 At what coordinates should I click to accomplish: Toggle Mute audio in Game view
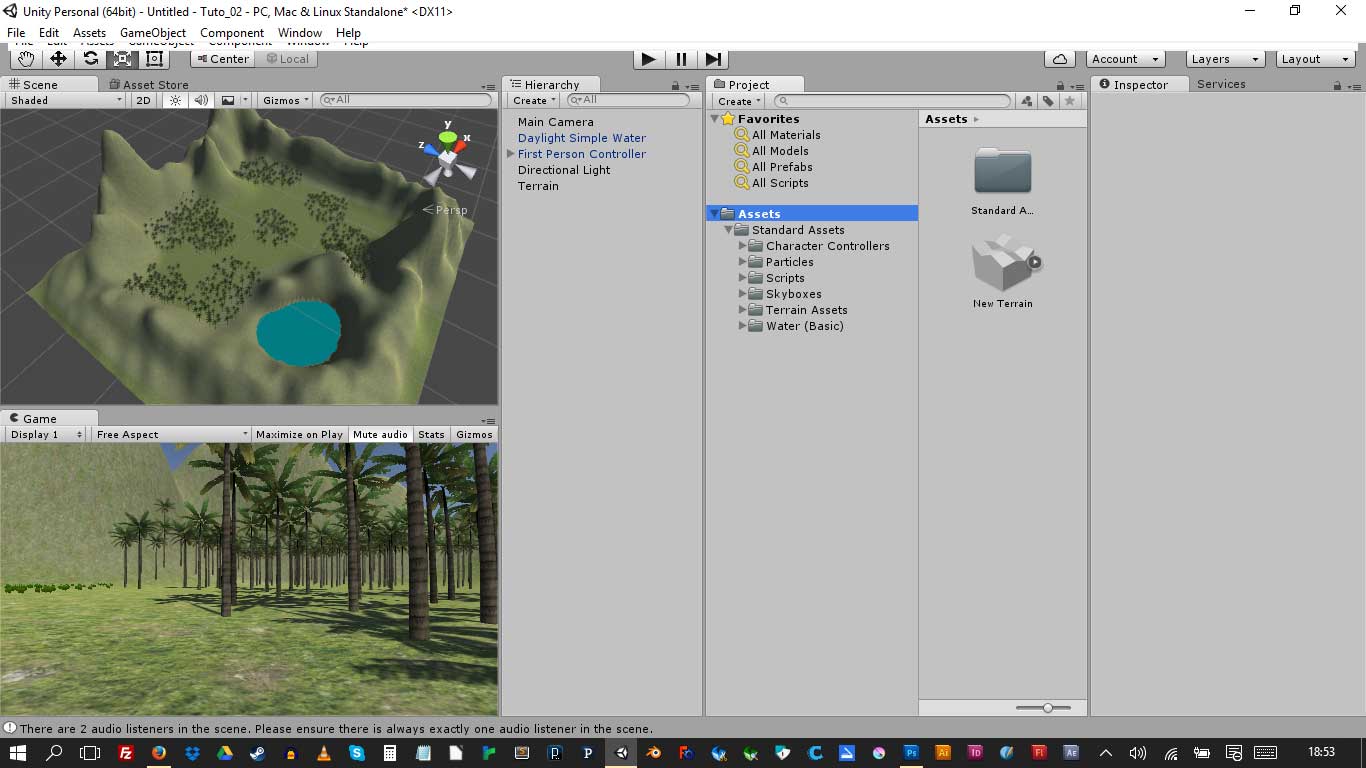point(380,434)
